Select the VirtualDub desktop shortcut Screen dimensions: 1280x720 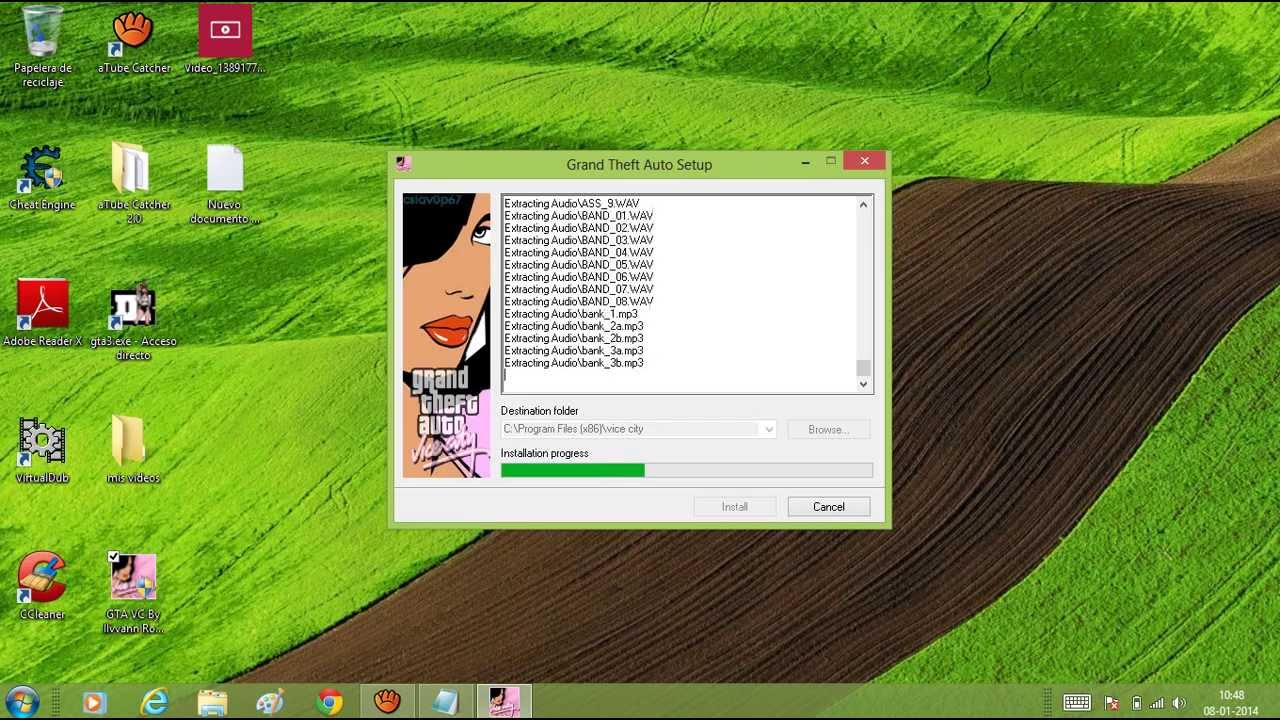tap(42, 451)
